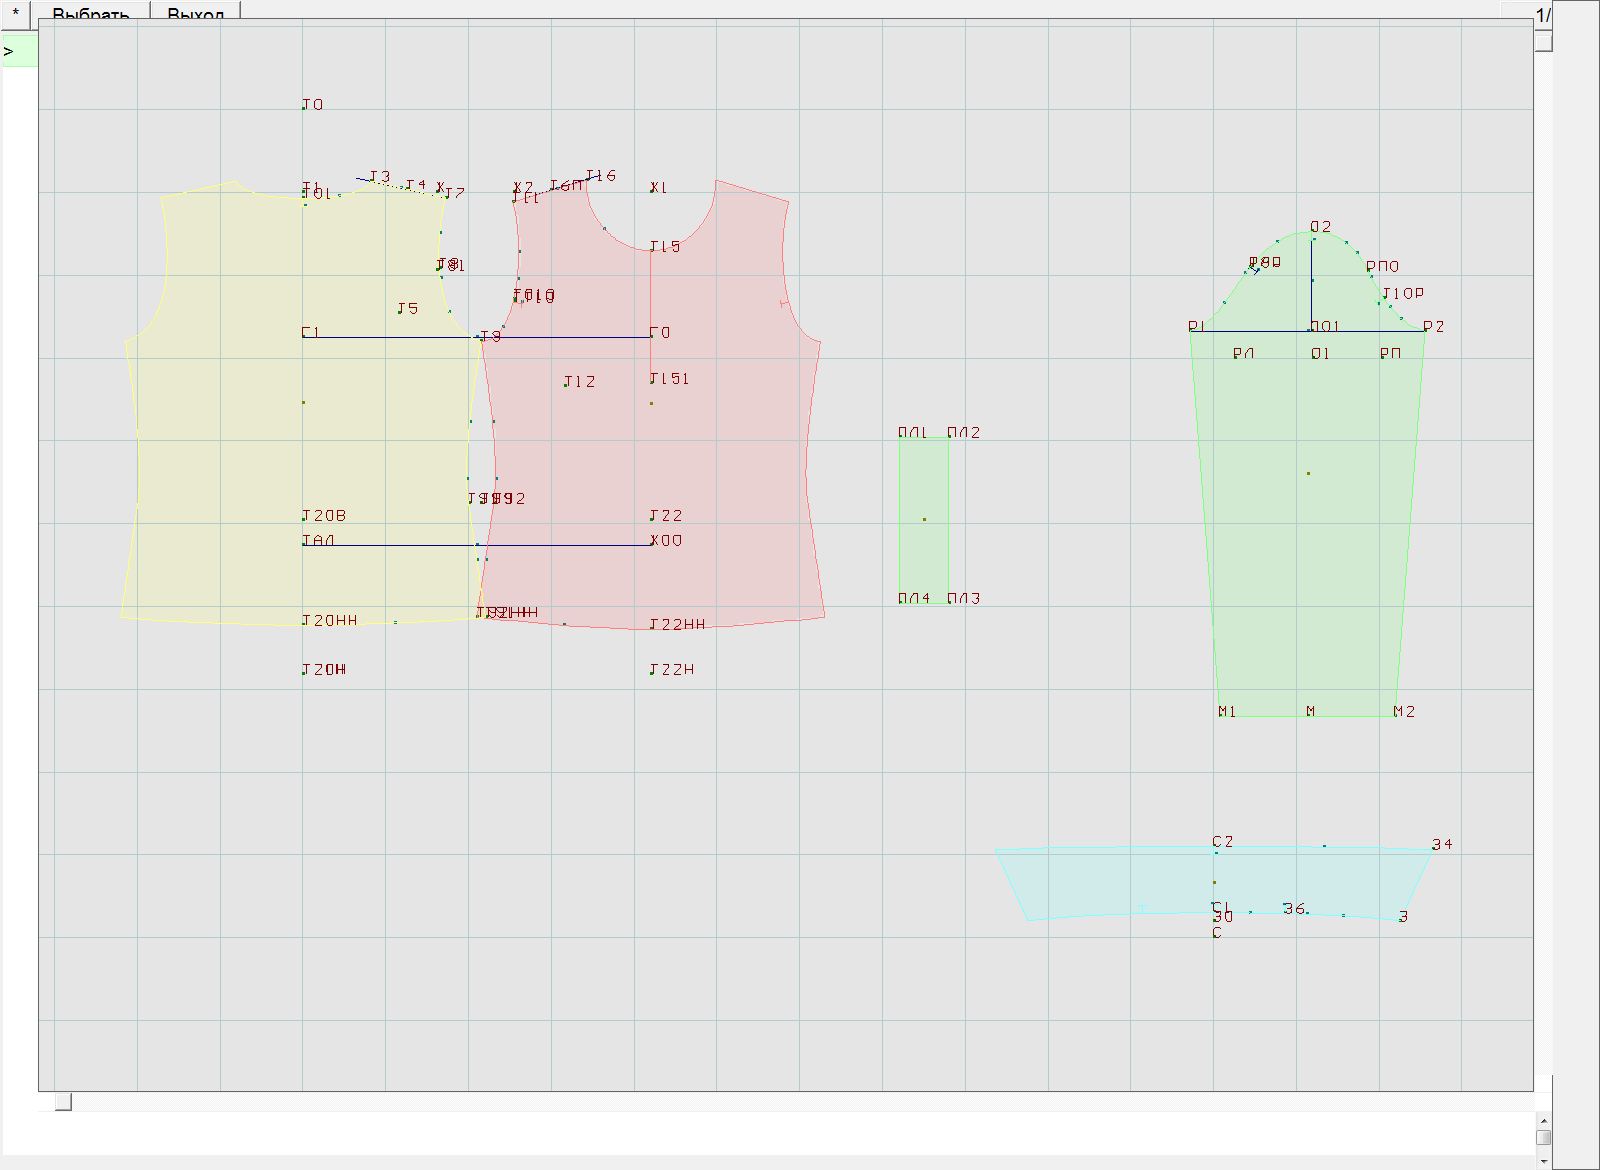
Task: Click the Выход exit button
Action: 195,12
